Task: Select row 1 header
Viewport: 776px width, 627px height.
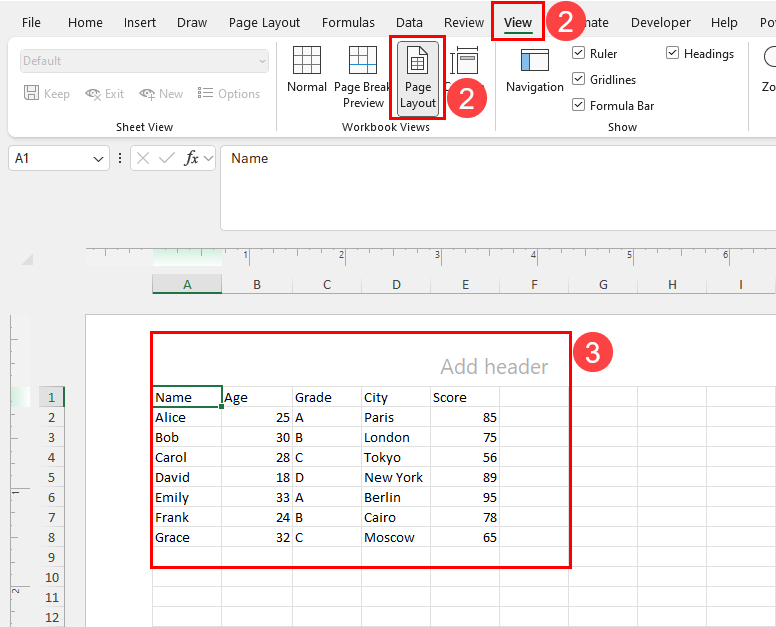Action: pyautogui.click(x=51, y=397)
